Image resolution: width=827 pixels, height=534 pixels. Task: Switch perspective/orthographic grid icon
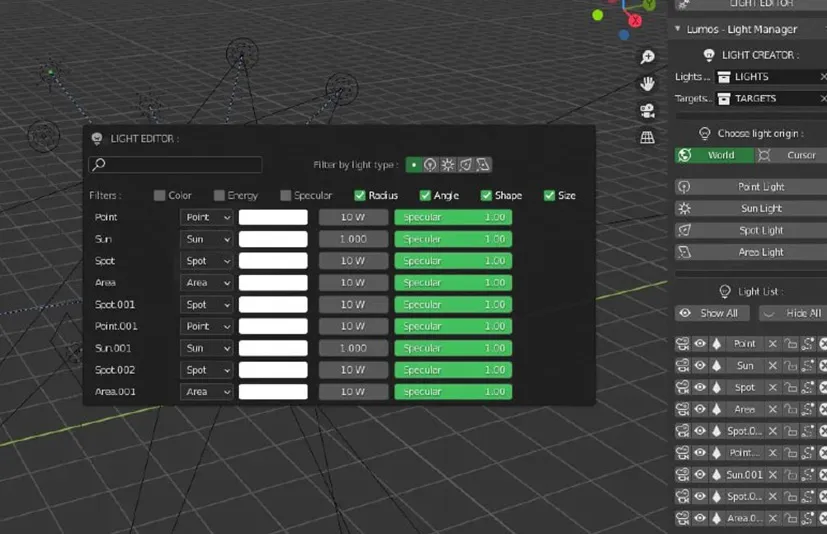(647, 138)
